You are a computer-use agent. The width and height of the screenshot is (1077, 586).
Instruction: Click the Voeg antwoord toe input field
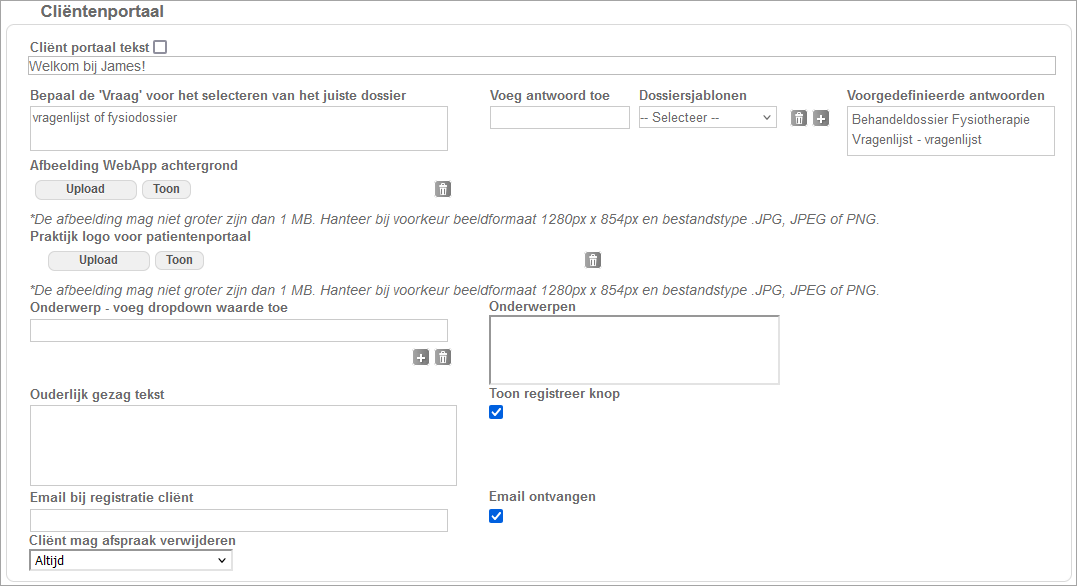coord(559,118)
